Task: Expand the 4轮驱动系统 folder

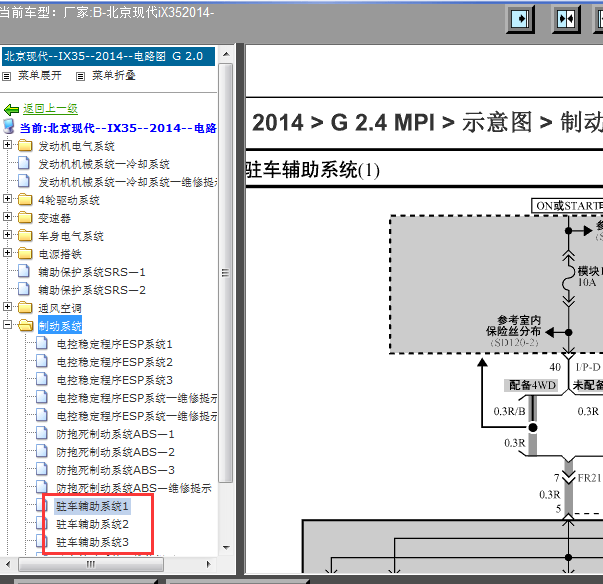Action: (x=7, y=198)
